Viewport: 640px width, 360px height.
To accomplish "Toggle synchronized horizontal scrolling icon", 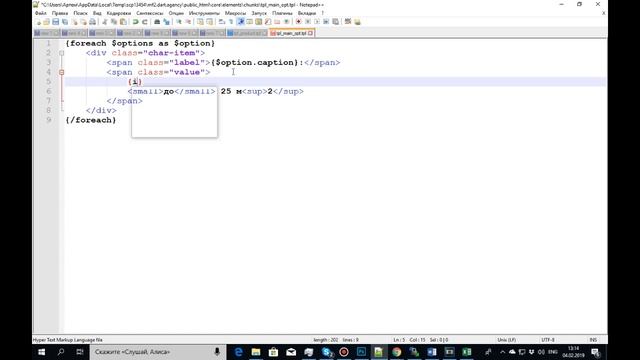I will pos(209,22).
